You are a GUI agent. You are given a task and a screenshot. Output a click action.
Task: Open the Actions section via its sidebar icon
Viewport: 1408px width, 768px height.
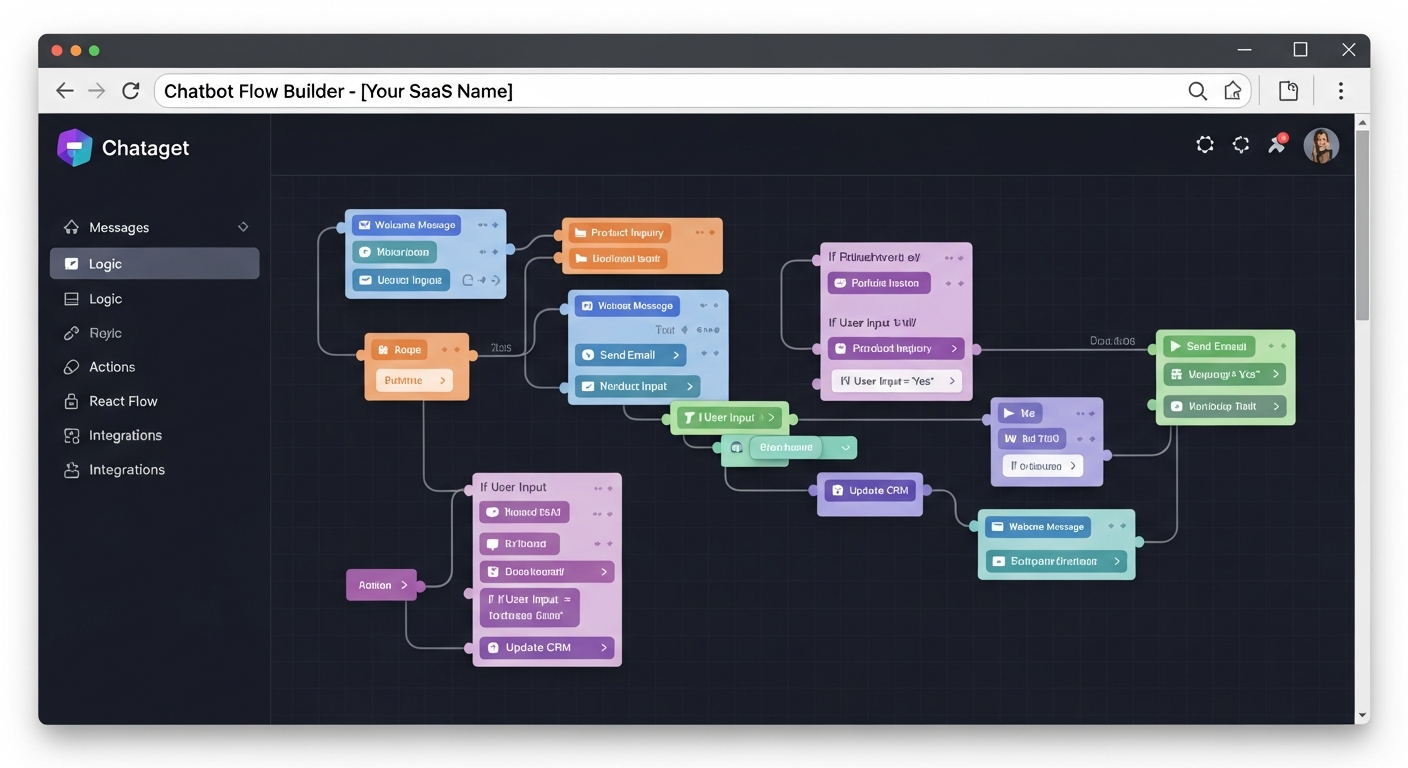tap(71, 367)
